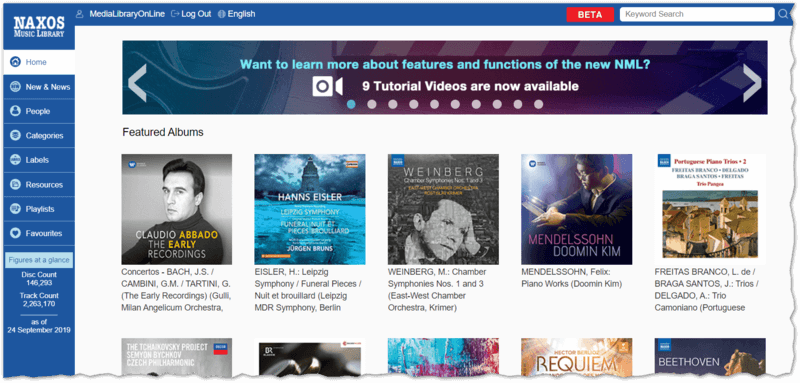Go to the previous banner slide arrow
The height and width of the screenshot is (383, 800).
click(137, 83)
